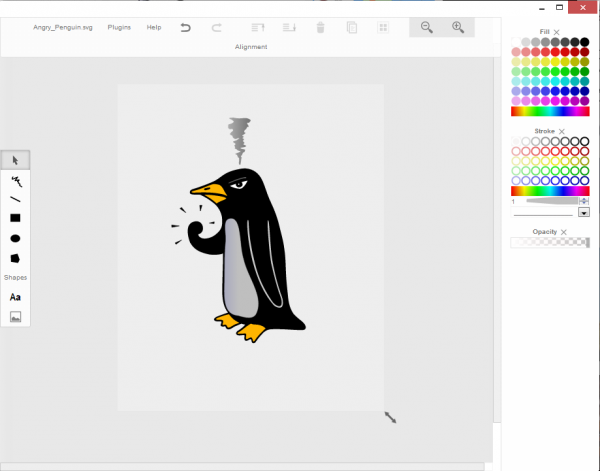This screenshot has height=471, width=600.
Task: Clear the Stroke using its X
Action: point(562,131)
